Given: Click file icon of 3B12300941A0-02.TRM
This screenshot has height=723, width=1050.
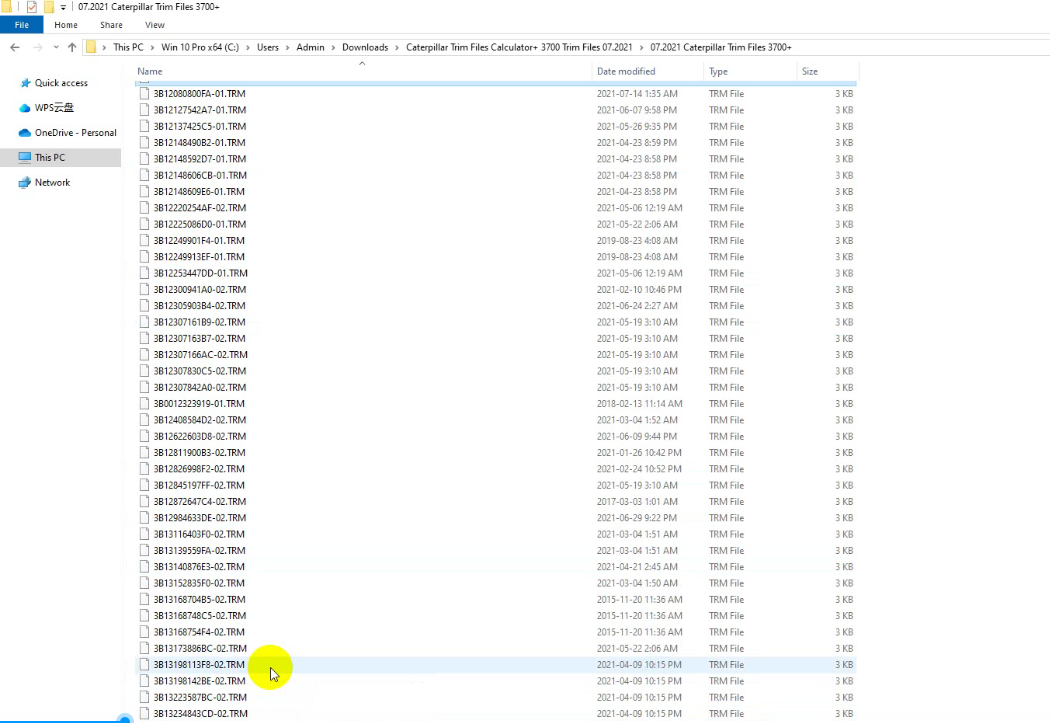Looking at the screenshot, I should tap(144, 290).
